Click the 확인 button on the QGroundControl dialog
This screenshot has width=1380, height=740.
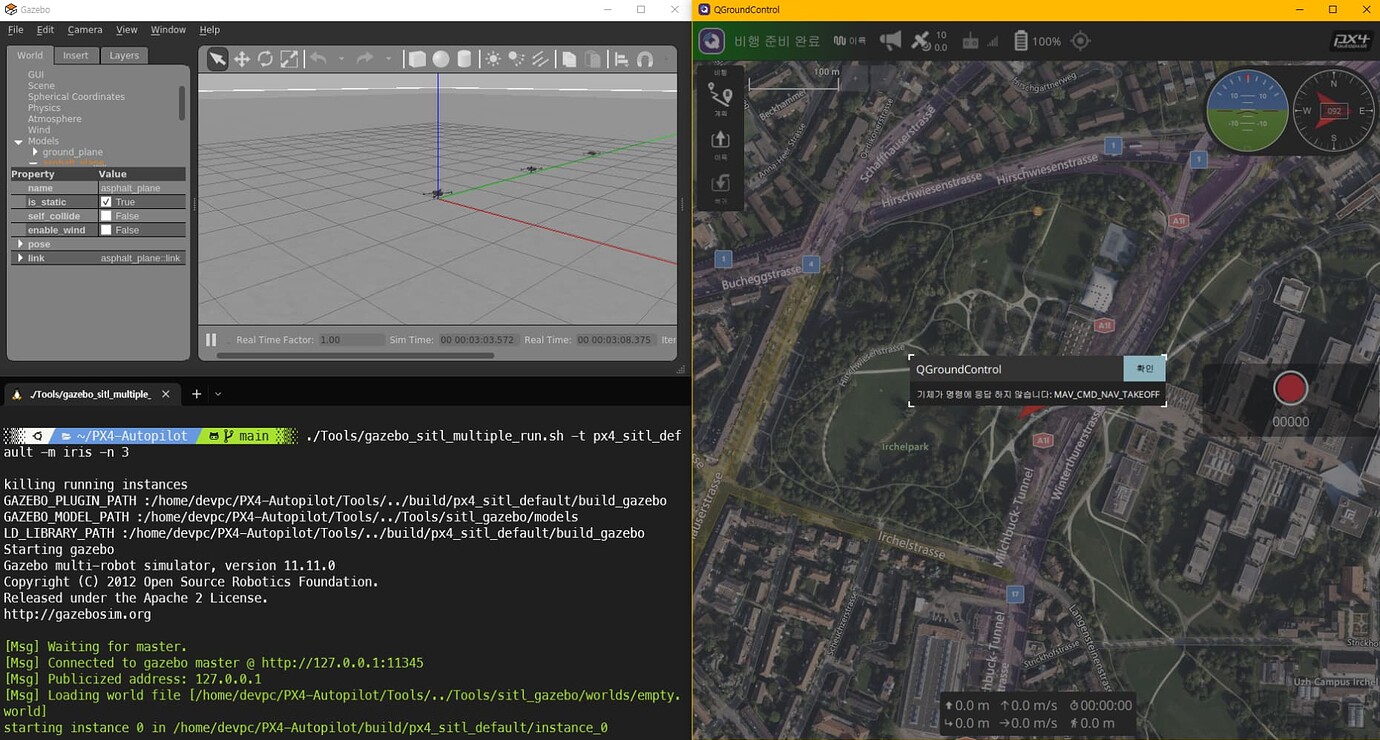pyautogui.click(x=1144, y=368)
